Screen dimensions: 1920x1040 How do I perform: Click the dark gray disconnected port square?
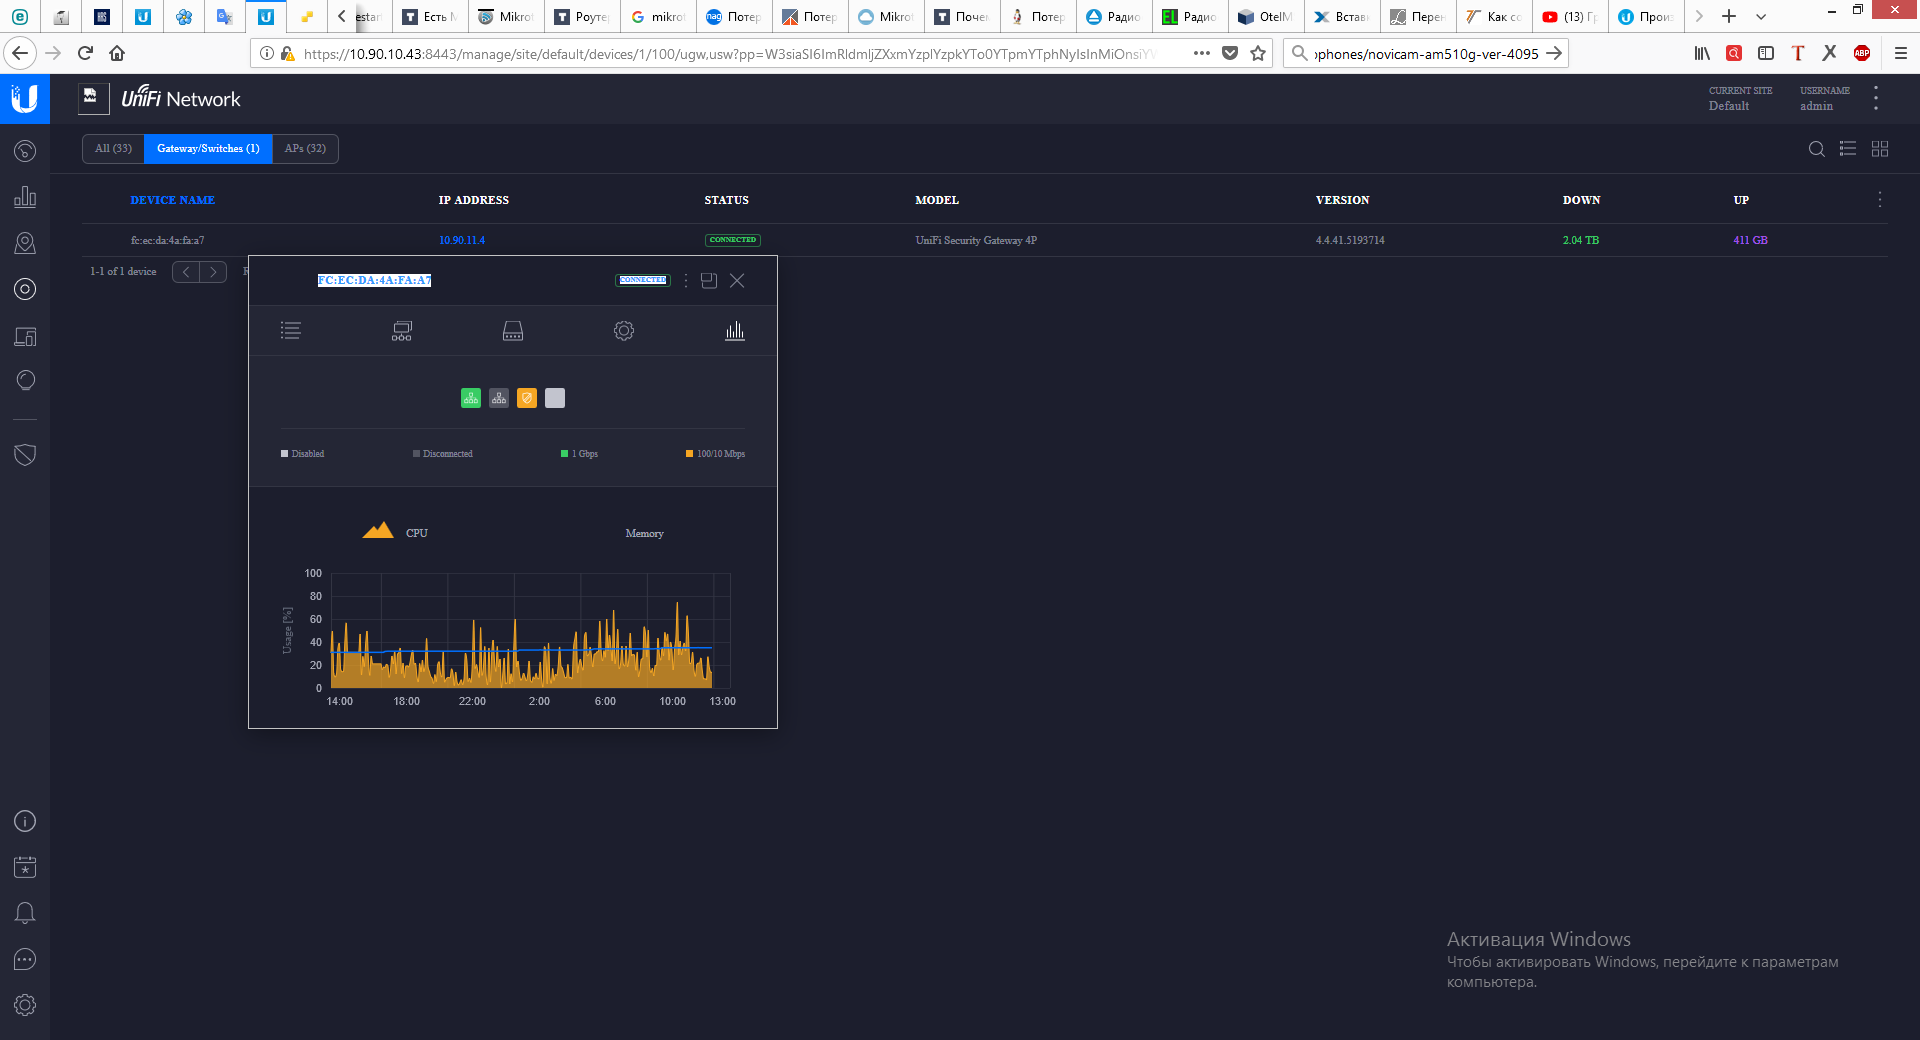[x=499, y=398]
